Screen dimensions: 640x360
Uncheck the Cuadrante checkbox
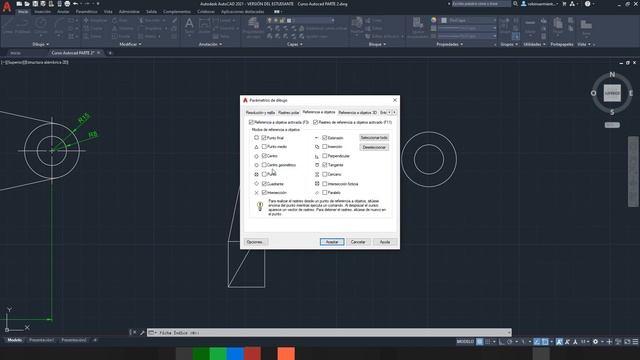pyautogui.click(x=264, y=184)
